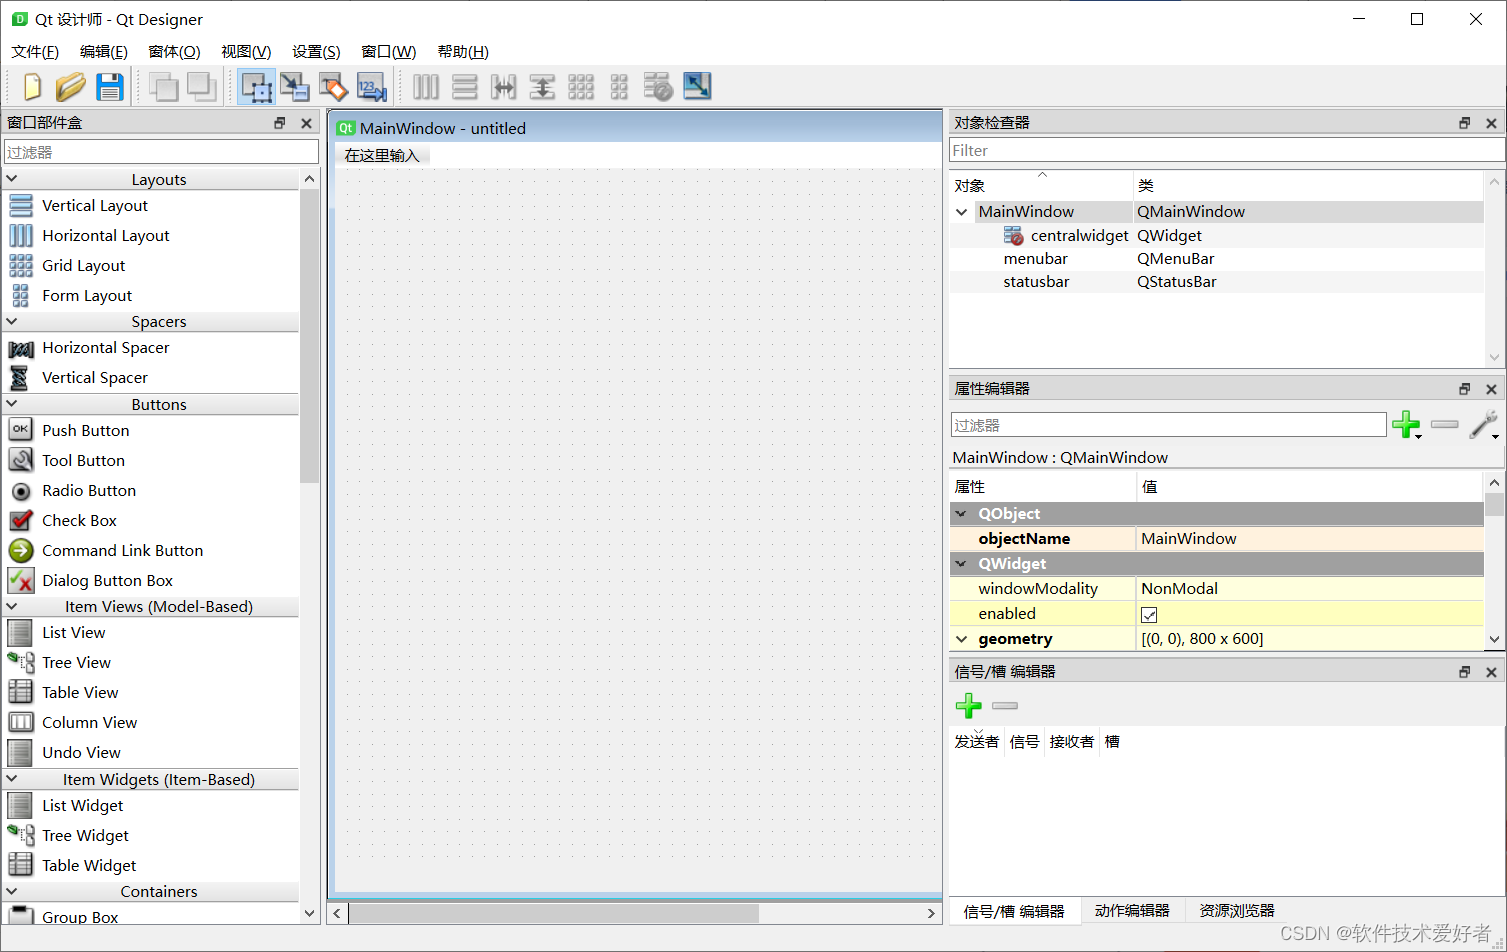
Task: Click the widget box vertical scrollbar
Action: (309, 335)
